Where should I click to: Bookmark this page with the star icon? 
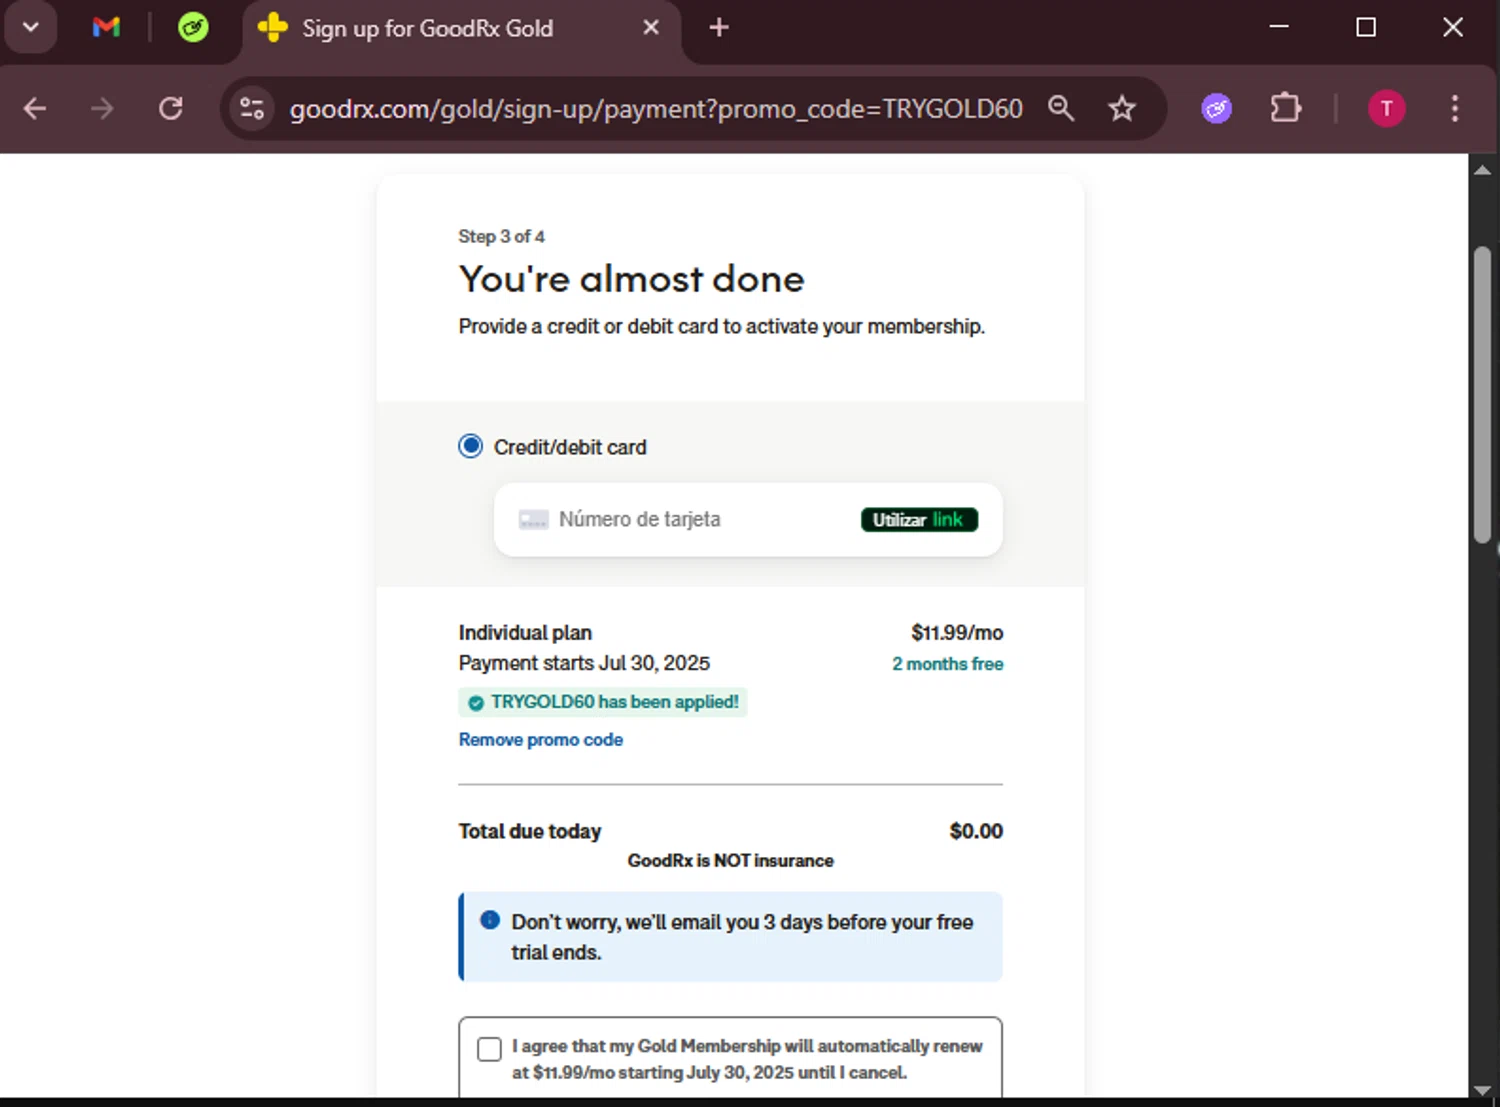coord(1122,108)
